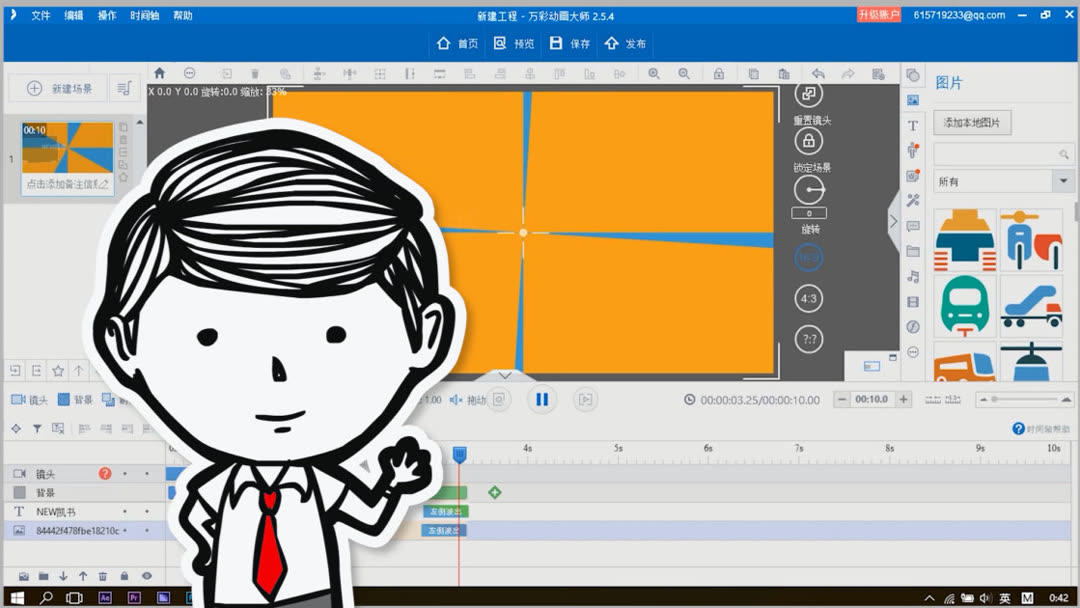Pause the timeline playback
Viewport: 1080px width, 608px height.
[542, 399]
